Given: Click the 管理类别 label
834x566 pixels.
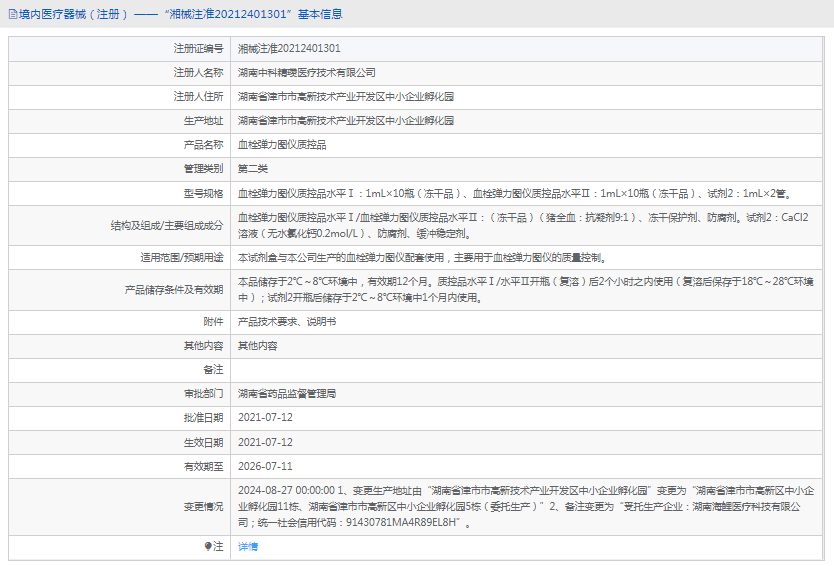Looking at the screenshot, I should click(204, 169).
